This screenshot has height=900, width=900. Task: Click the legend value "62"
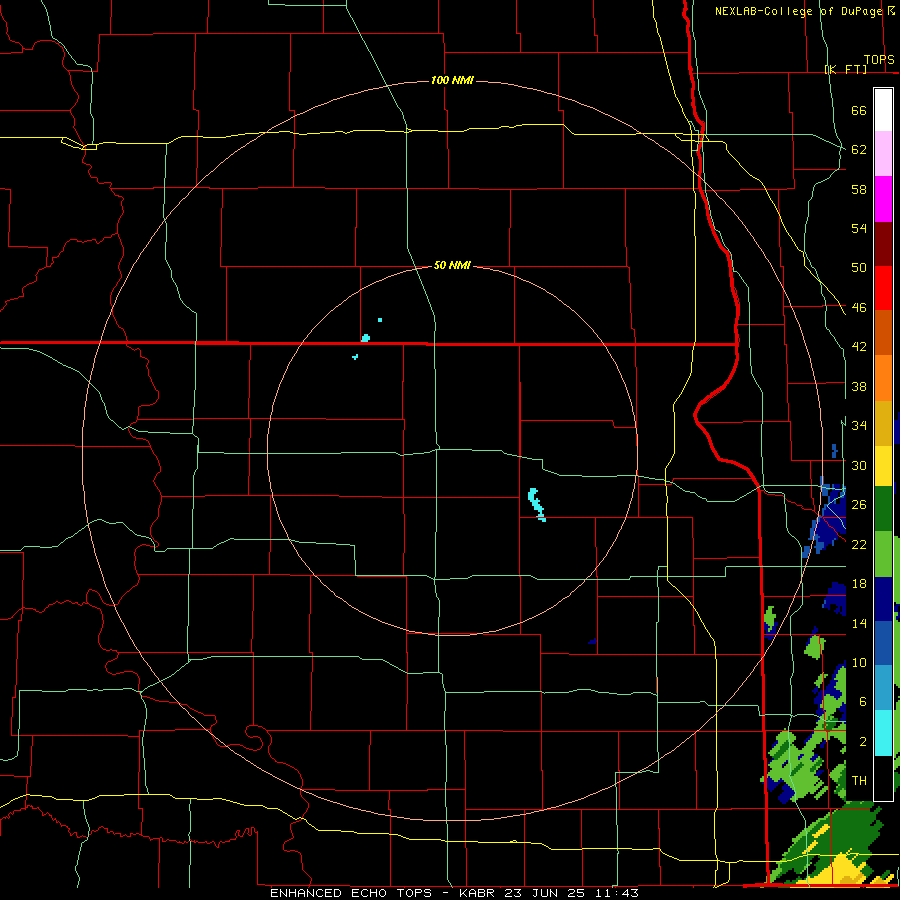pyautogui.click(x=859, y=150)
